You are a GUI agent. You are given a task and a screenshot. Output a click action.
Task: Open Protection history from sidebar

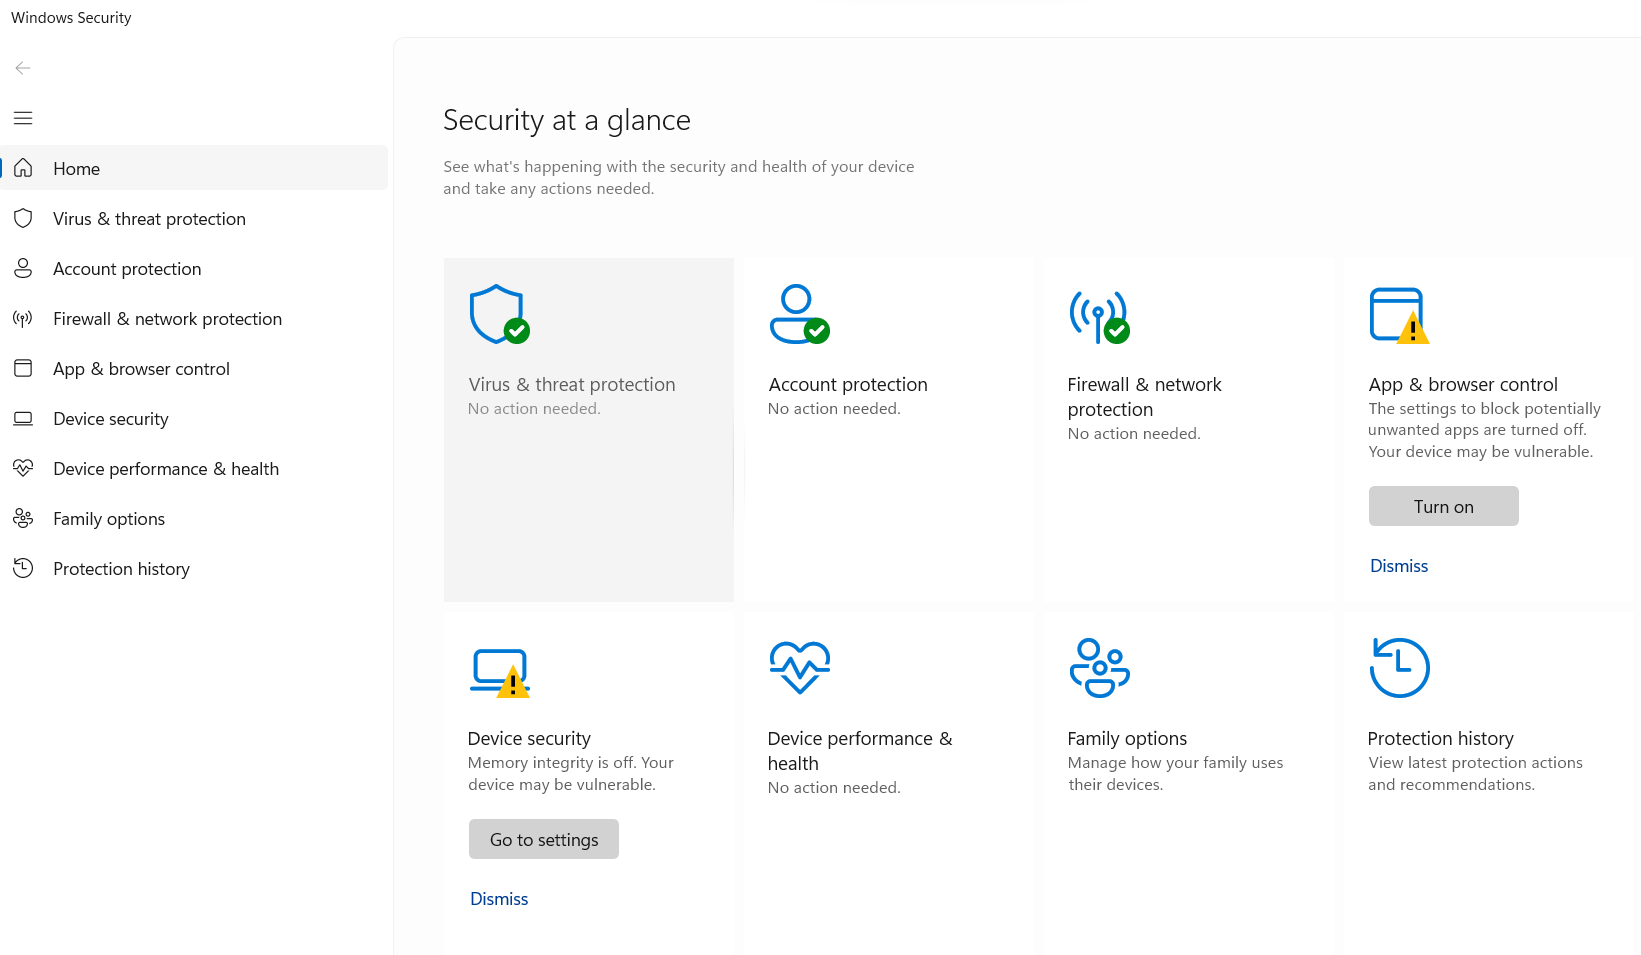[195, 568]
